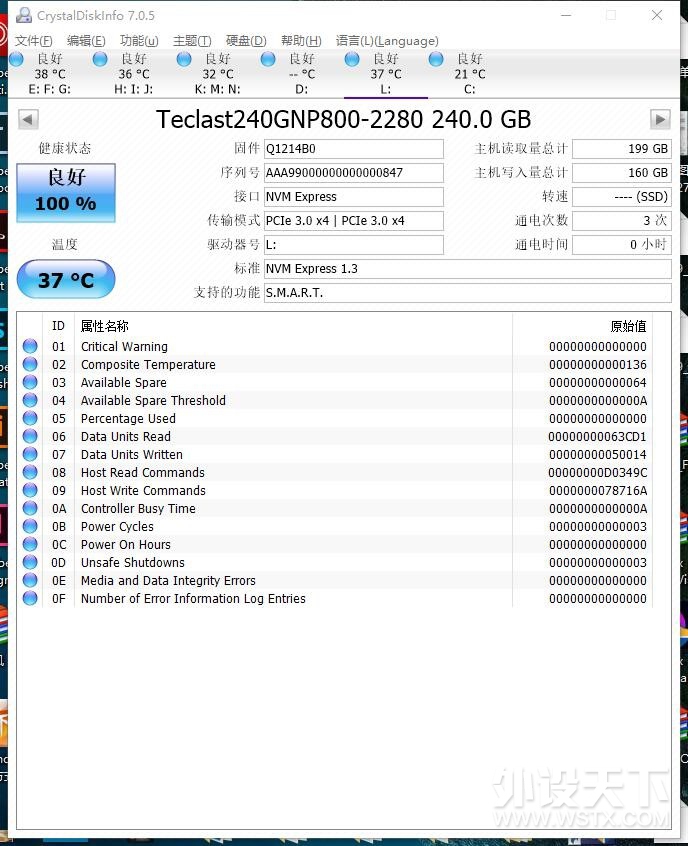This screenshot has width=688, height=846.
Task: Click the serial number field AAA99000000000000847
Action: (x=353, y=173)
